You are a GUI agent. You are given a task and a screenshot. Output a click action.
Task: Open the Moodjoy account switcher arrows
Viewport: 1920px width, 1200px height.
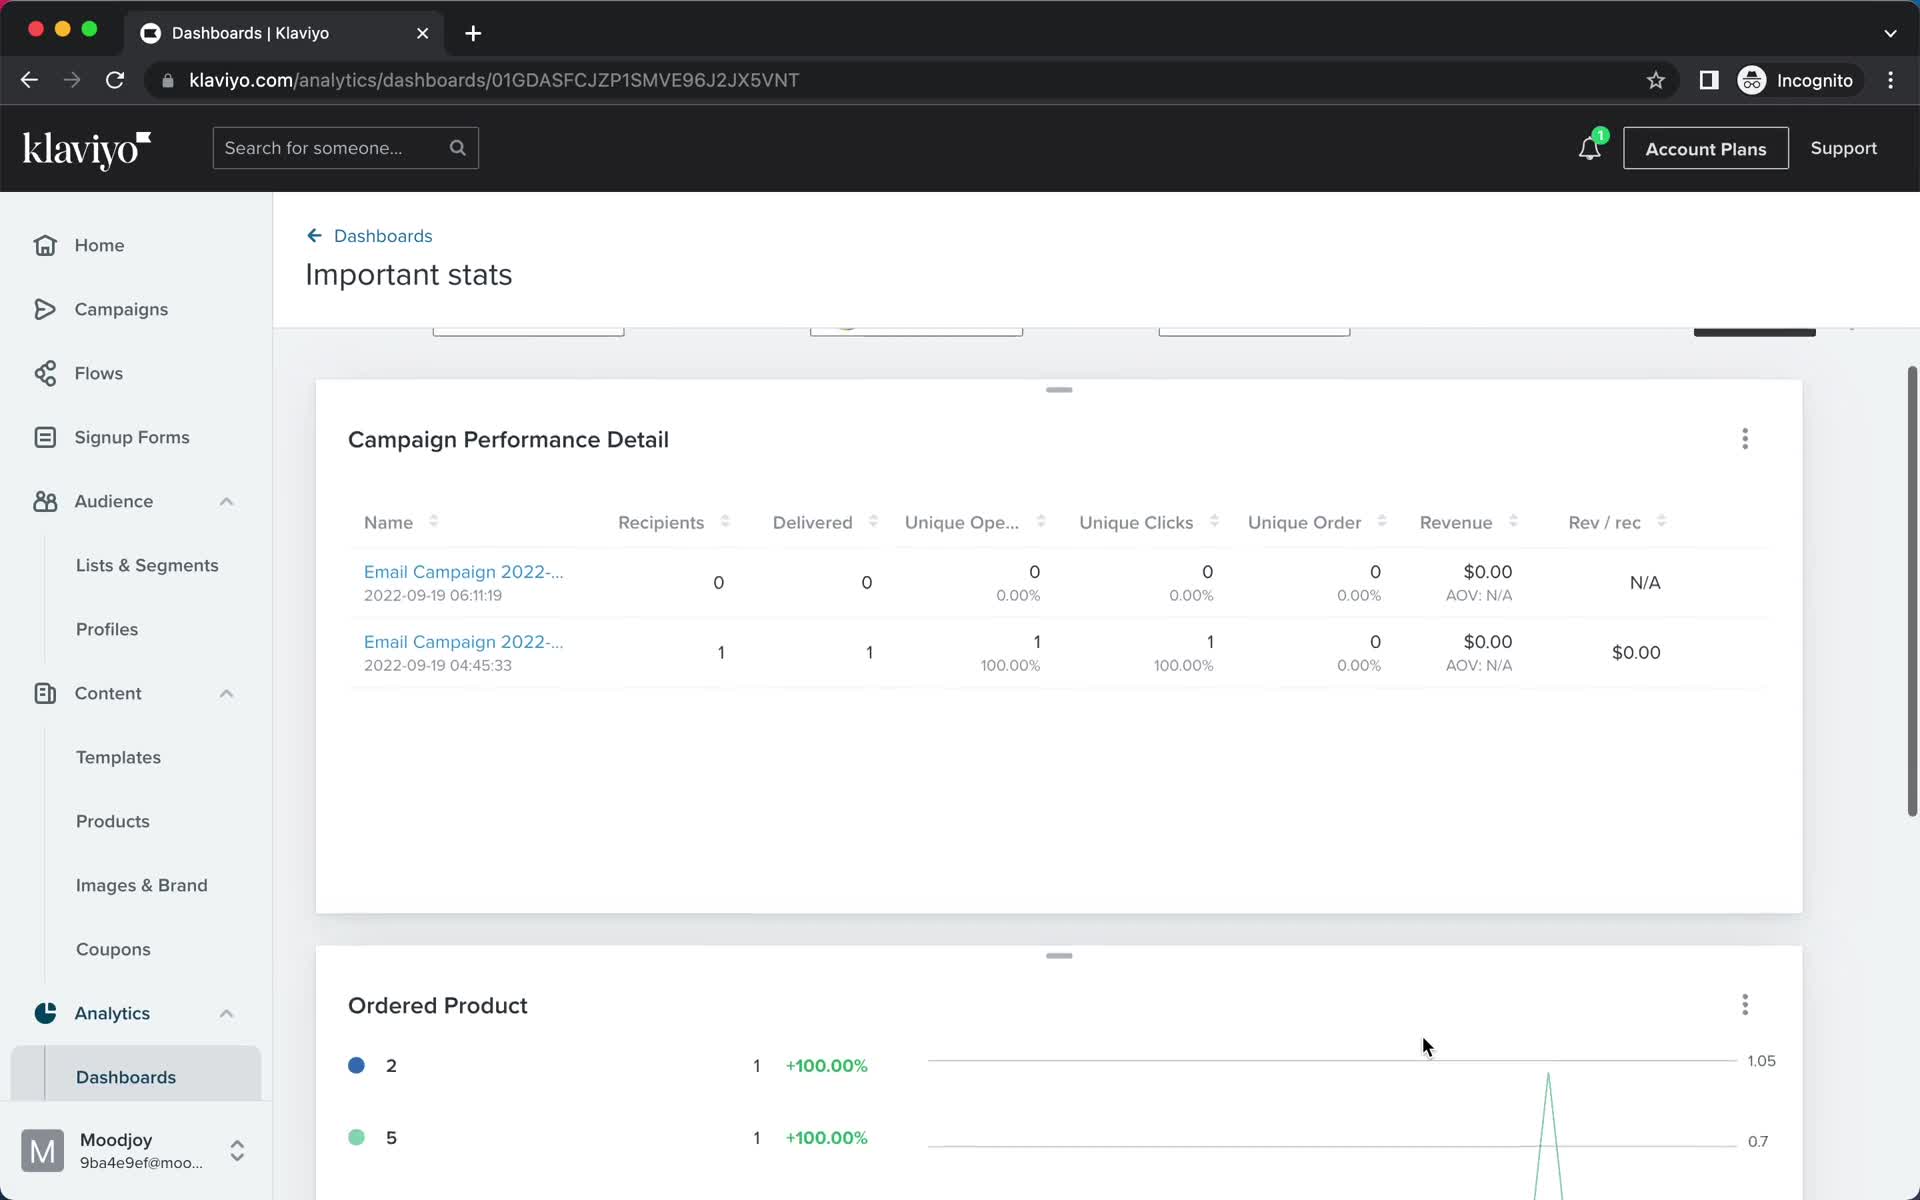click(x=237, y=1151)
